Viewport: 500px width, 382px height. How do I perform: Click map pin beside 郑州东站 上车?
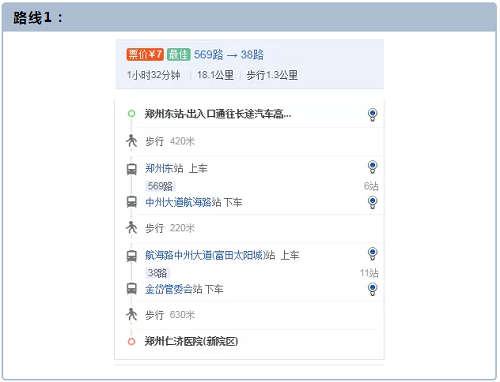[x=372, y=167]
